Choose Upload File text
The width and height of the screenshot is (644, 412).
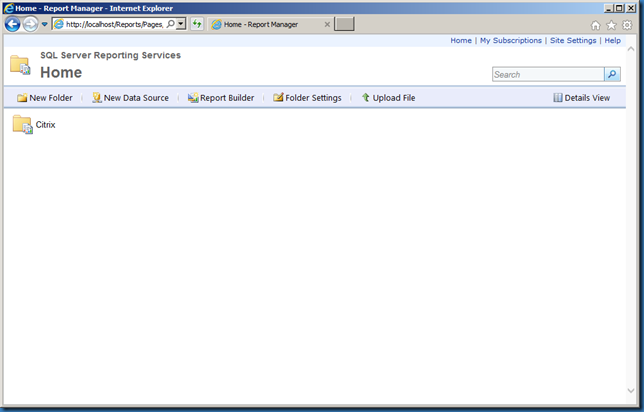click(393, 98)
